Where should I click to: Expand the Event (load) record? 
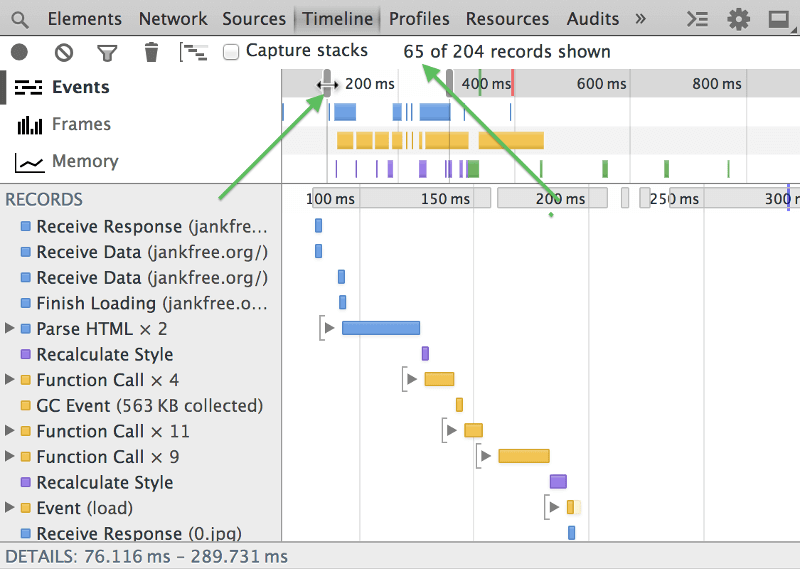(10, 508)
